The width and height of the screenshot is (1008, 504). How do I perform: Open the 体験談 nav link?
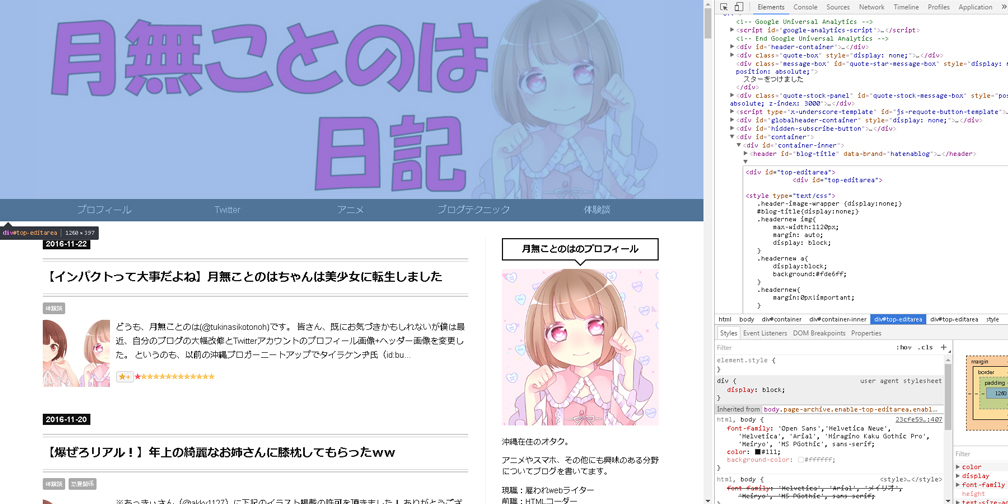pyautogui.click(x=597, y=210)
